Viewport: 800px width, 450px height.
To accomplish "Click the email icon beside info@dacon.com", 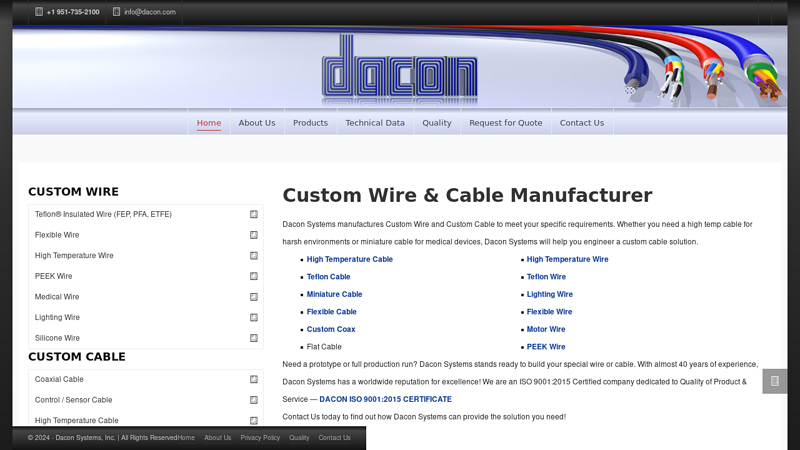I will click(x=116, y=12).
